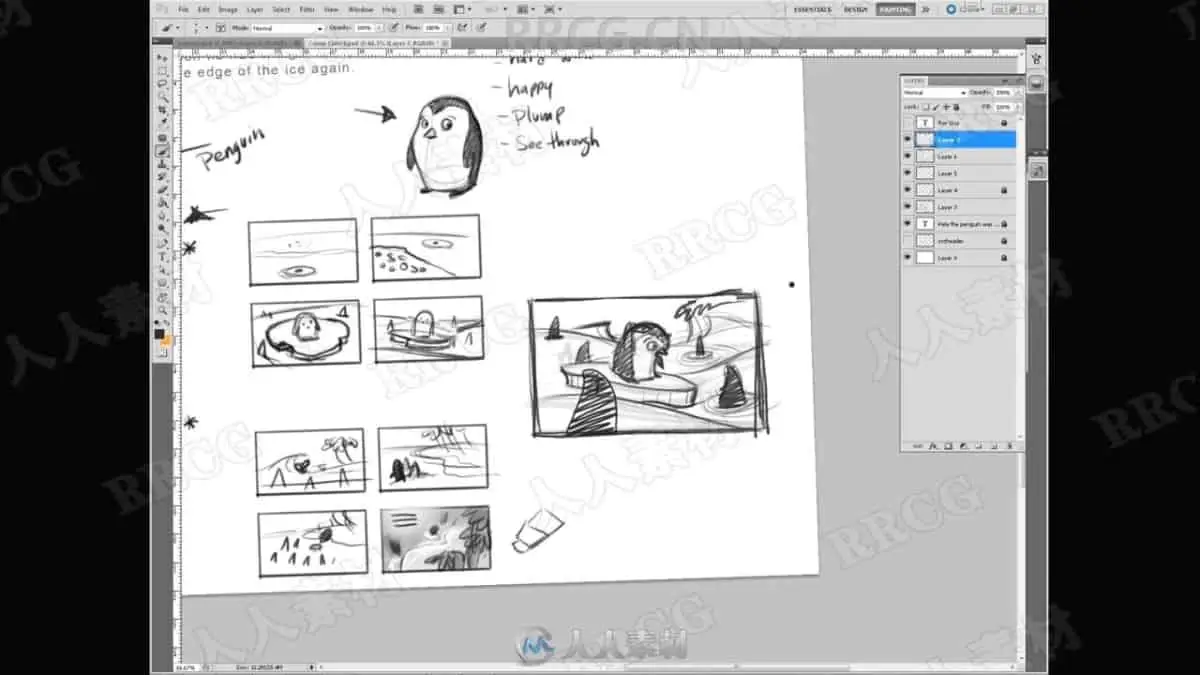Open the Layer menu

pyautogui.click(x=255, y=9)
